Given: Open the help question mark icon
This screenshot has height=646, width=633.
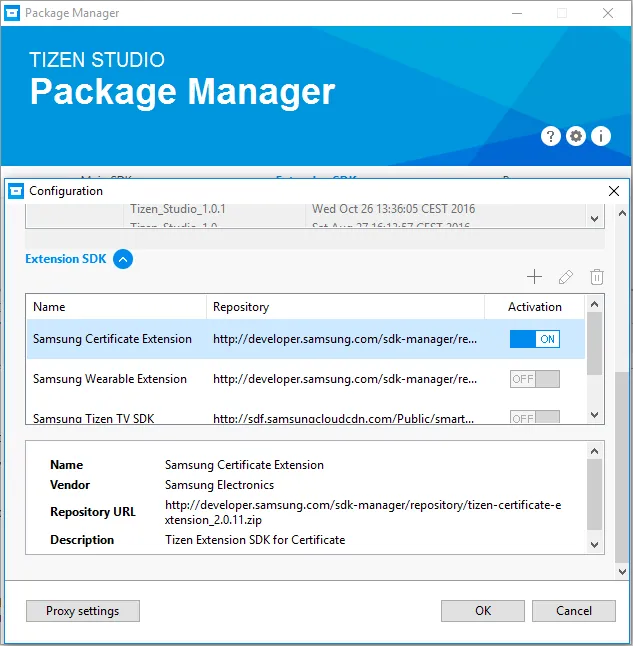Looking at the screenshot, I should (551, 136).
